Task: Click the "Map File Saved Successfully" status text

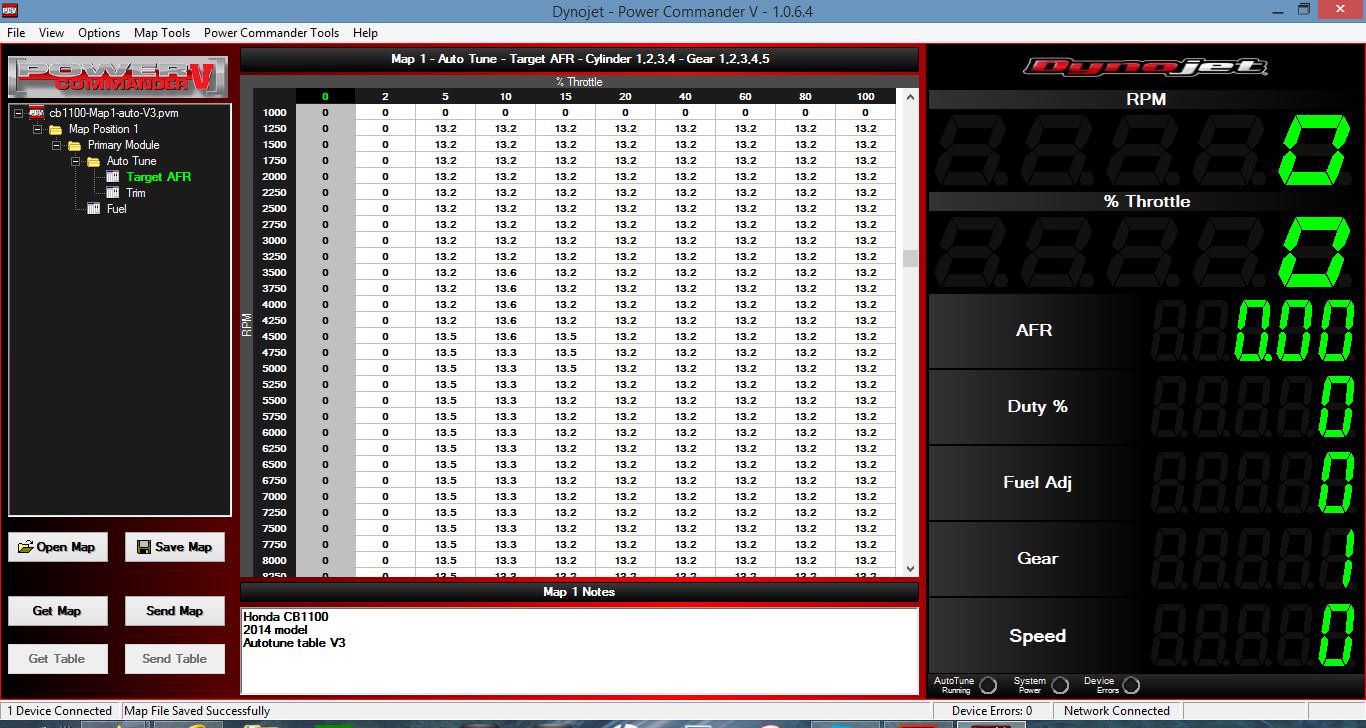Action: pyautogui.click(x=197, y=711)
